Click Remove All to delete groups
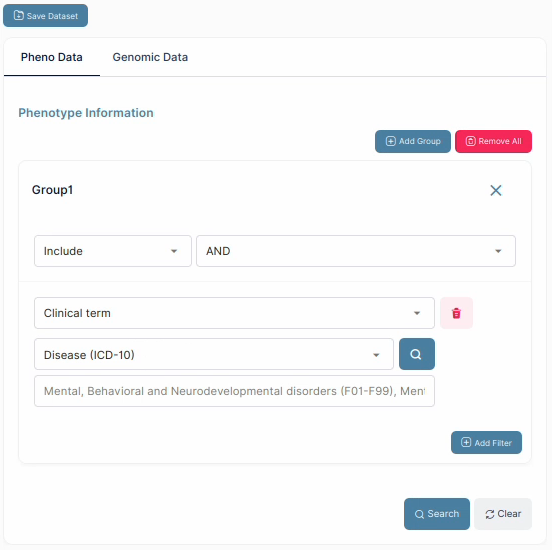The width and height of the screenshot is (552, 550). (x=493, y=141)
